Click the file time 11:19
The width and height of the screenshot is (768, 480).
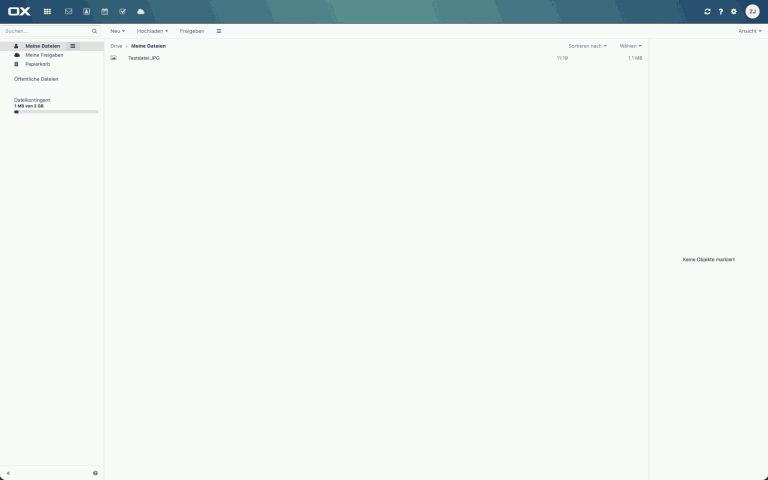(562, 58)
